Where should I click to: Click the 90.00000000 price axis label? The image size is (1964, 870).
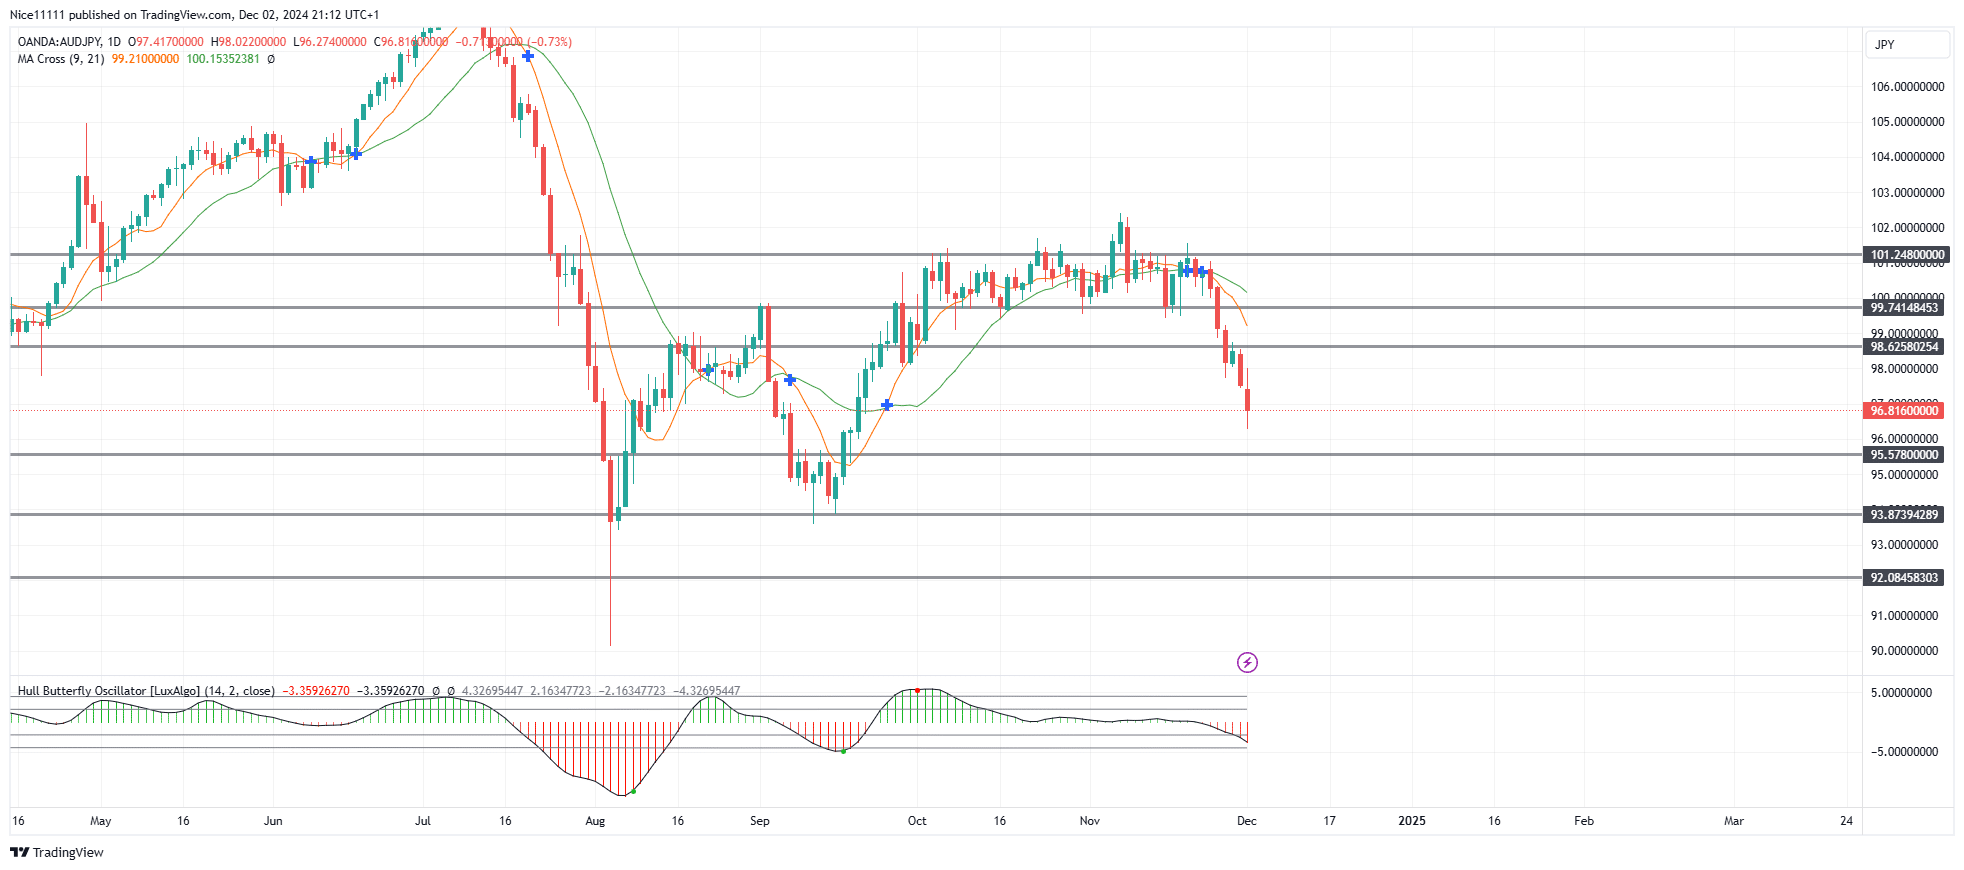pyautogui.click(x=1904, y=651)
